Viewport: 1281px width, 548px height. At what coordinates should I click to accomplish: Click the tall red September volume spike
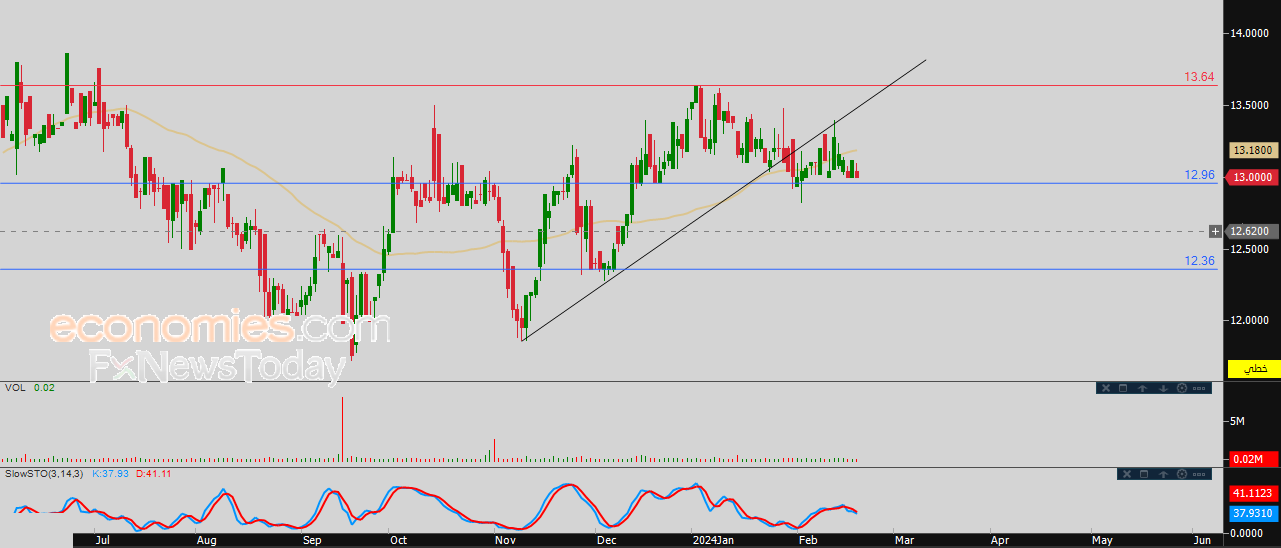[342, 428]
